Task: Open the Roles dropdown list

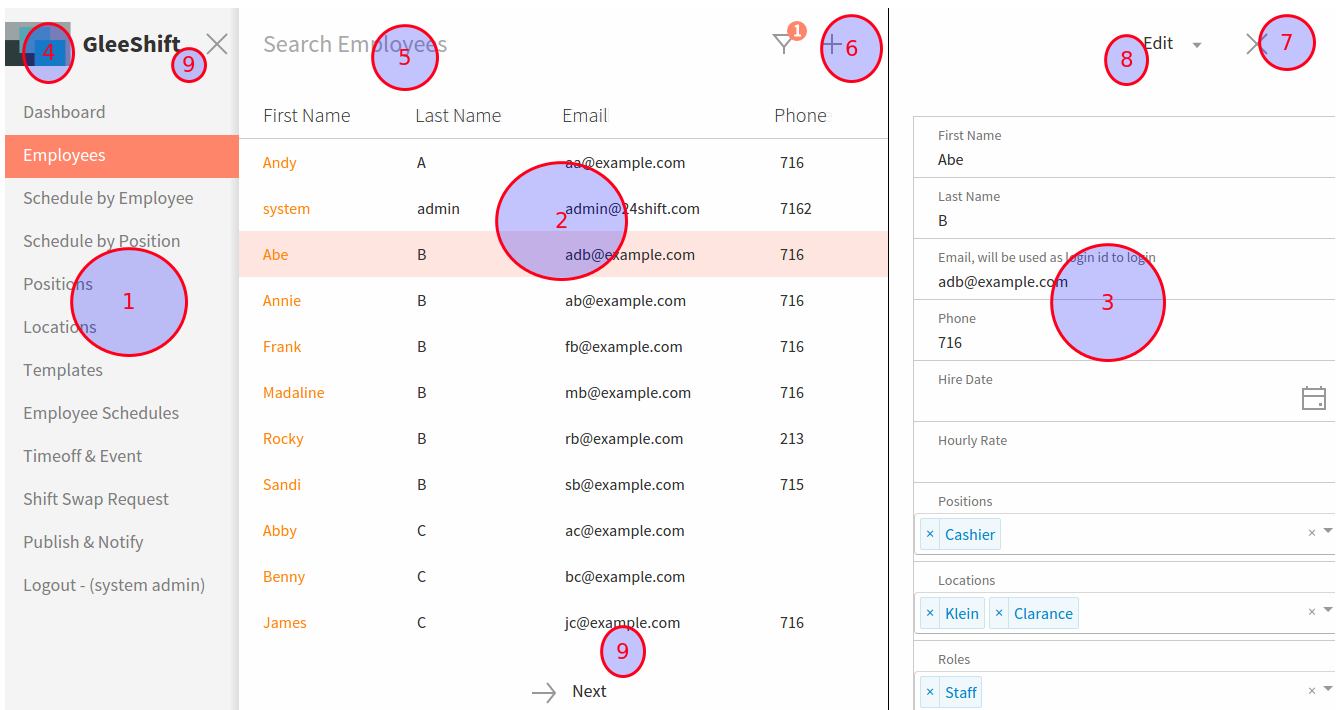Action: (1328, 689)
